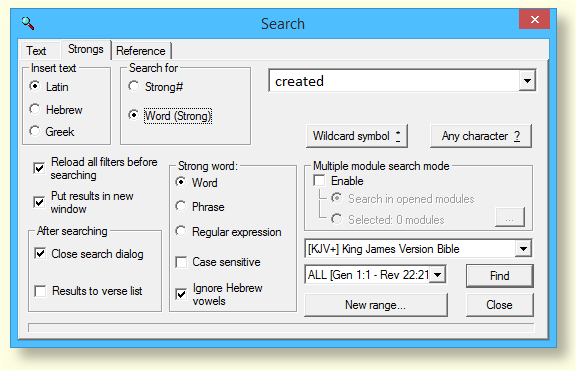
Task: Insert the Wildcard symbol *
Action: [x=357, y=136]
